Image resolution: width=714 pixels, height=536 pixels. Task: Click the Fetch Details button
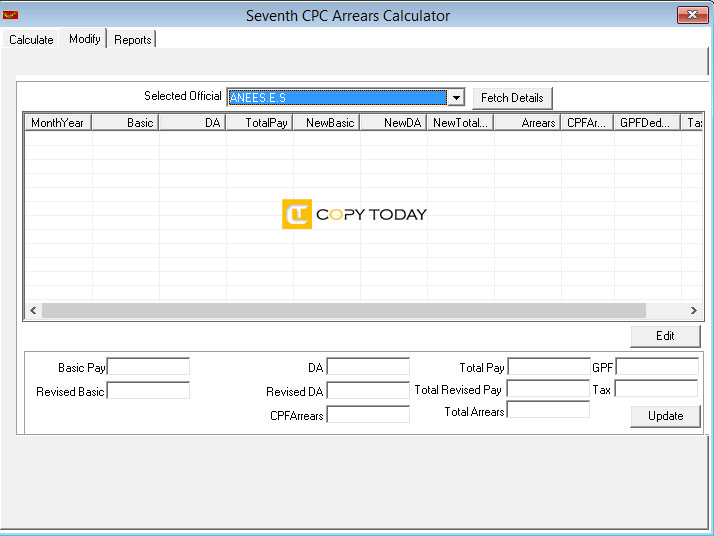click(x=512, y=98)
